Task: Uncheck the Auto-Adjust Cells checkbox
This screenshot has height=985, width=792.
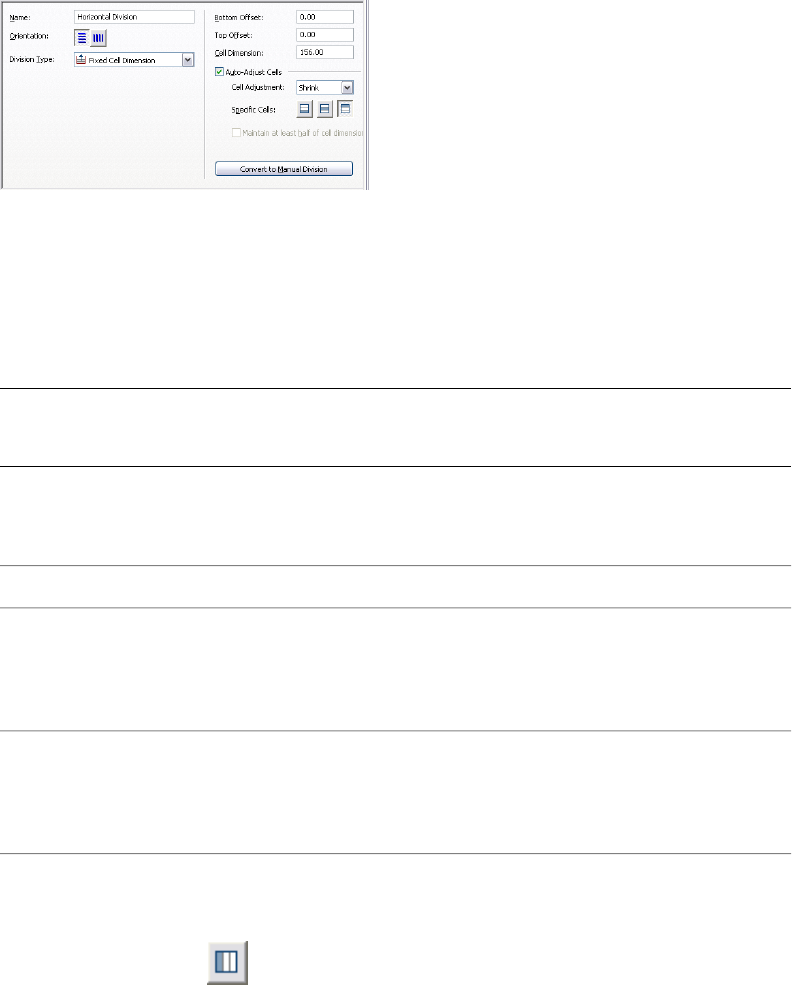Action: (220, 71)
